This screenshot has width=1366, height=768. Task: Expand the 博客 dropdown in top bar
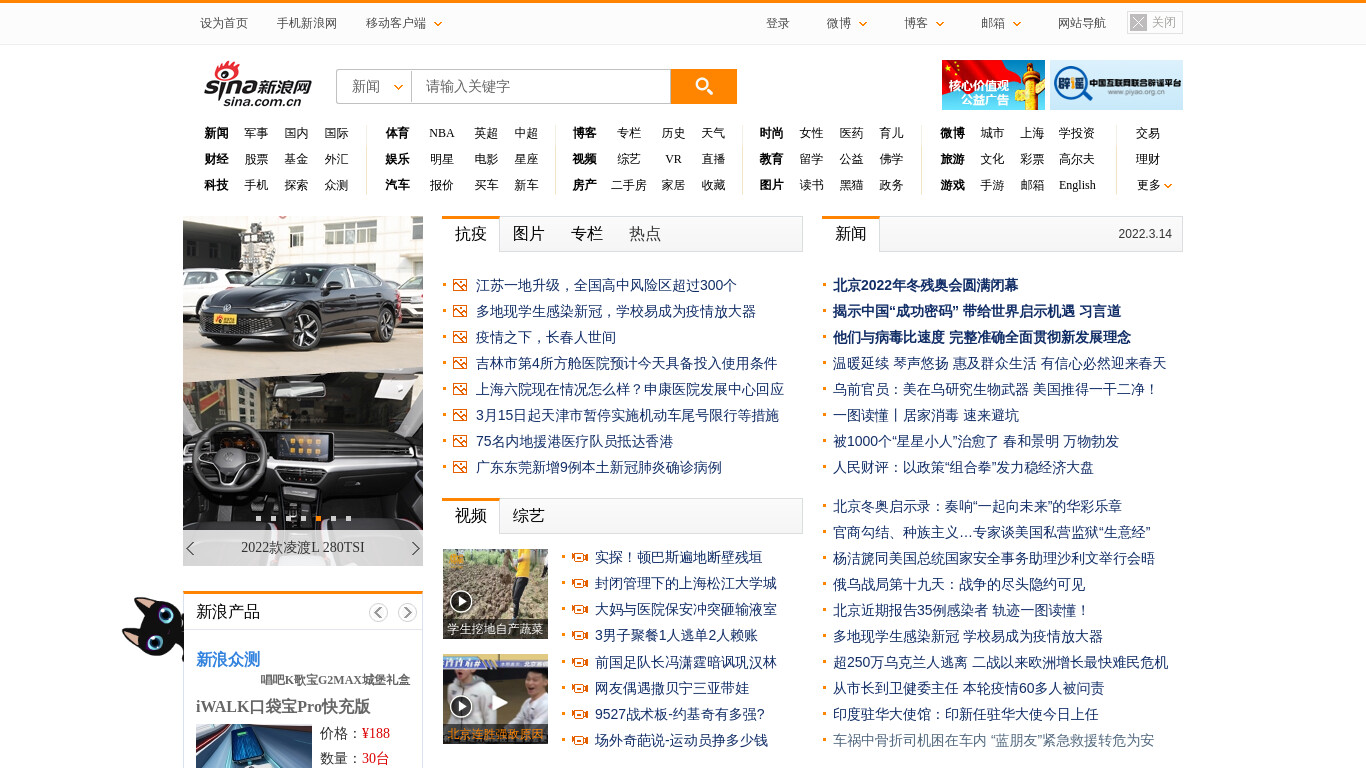pyautogui.click(x=924, y=23)
